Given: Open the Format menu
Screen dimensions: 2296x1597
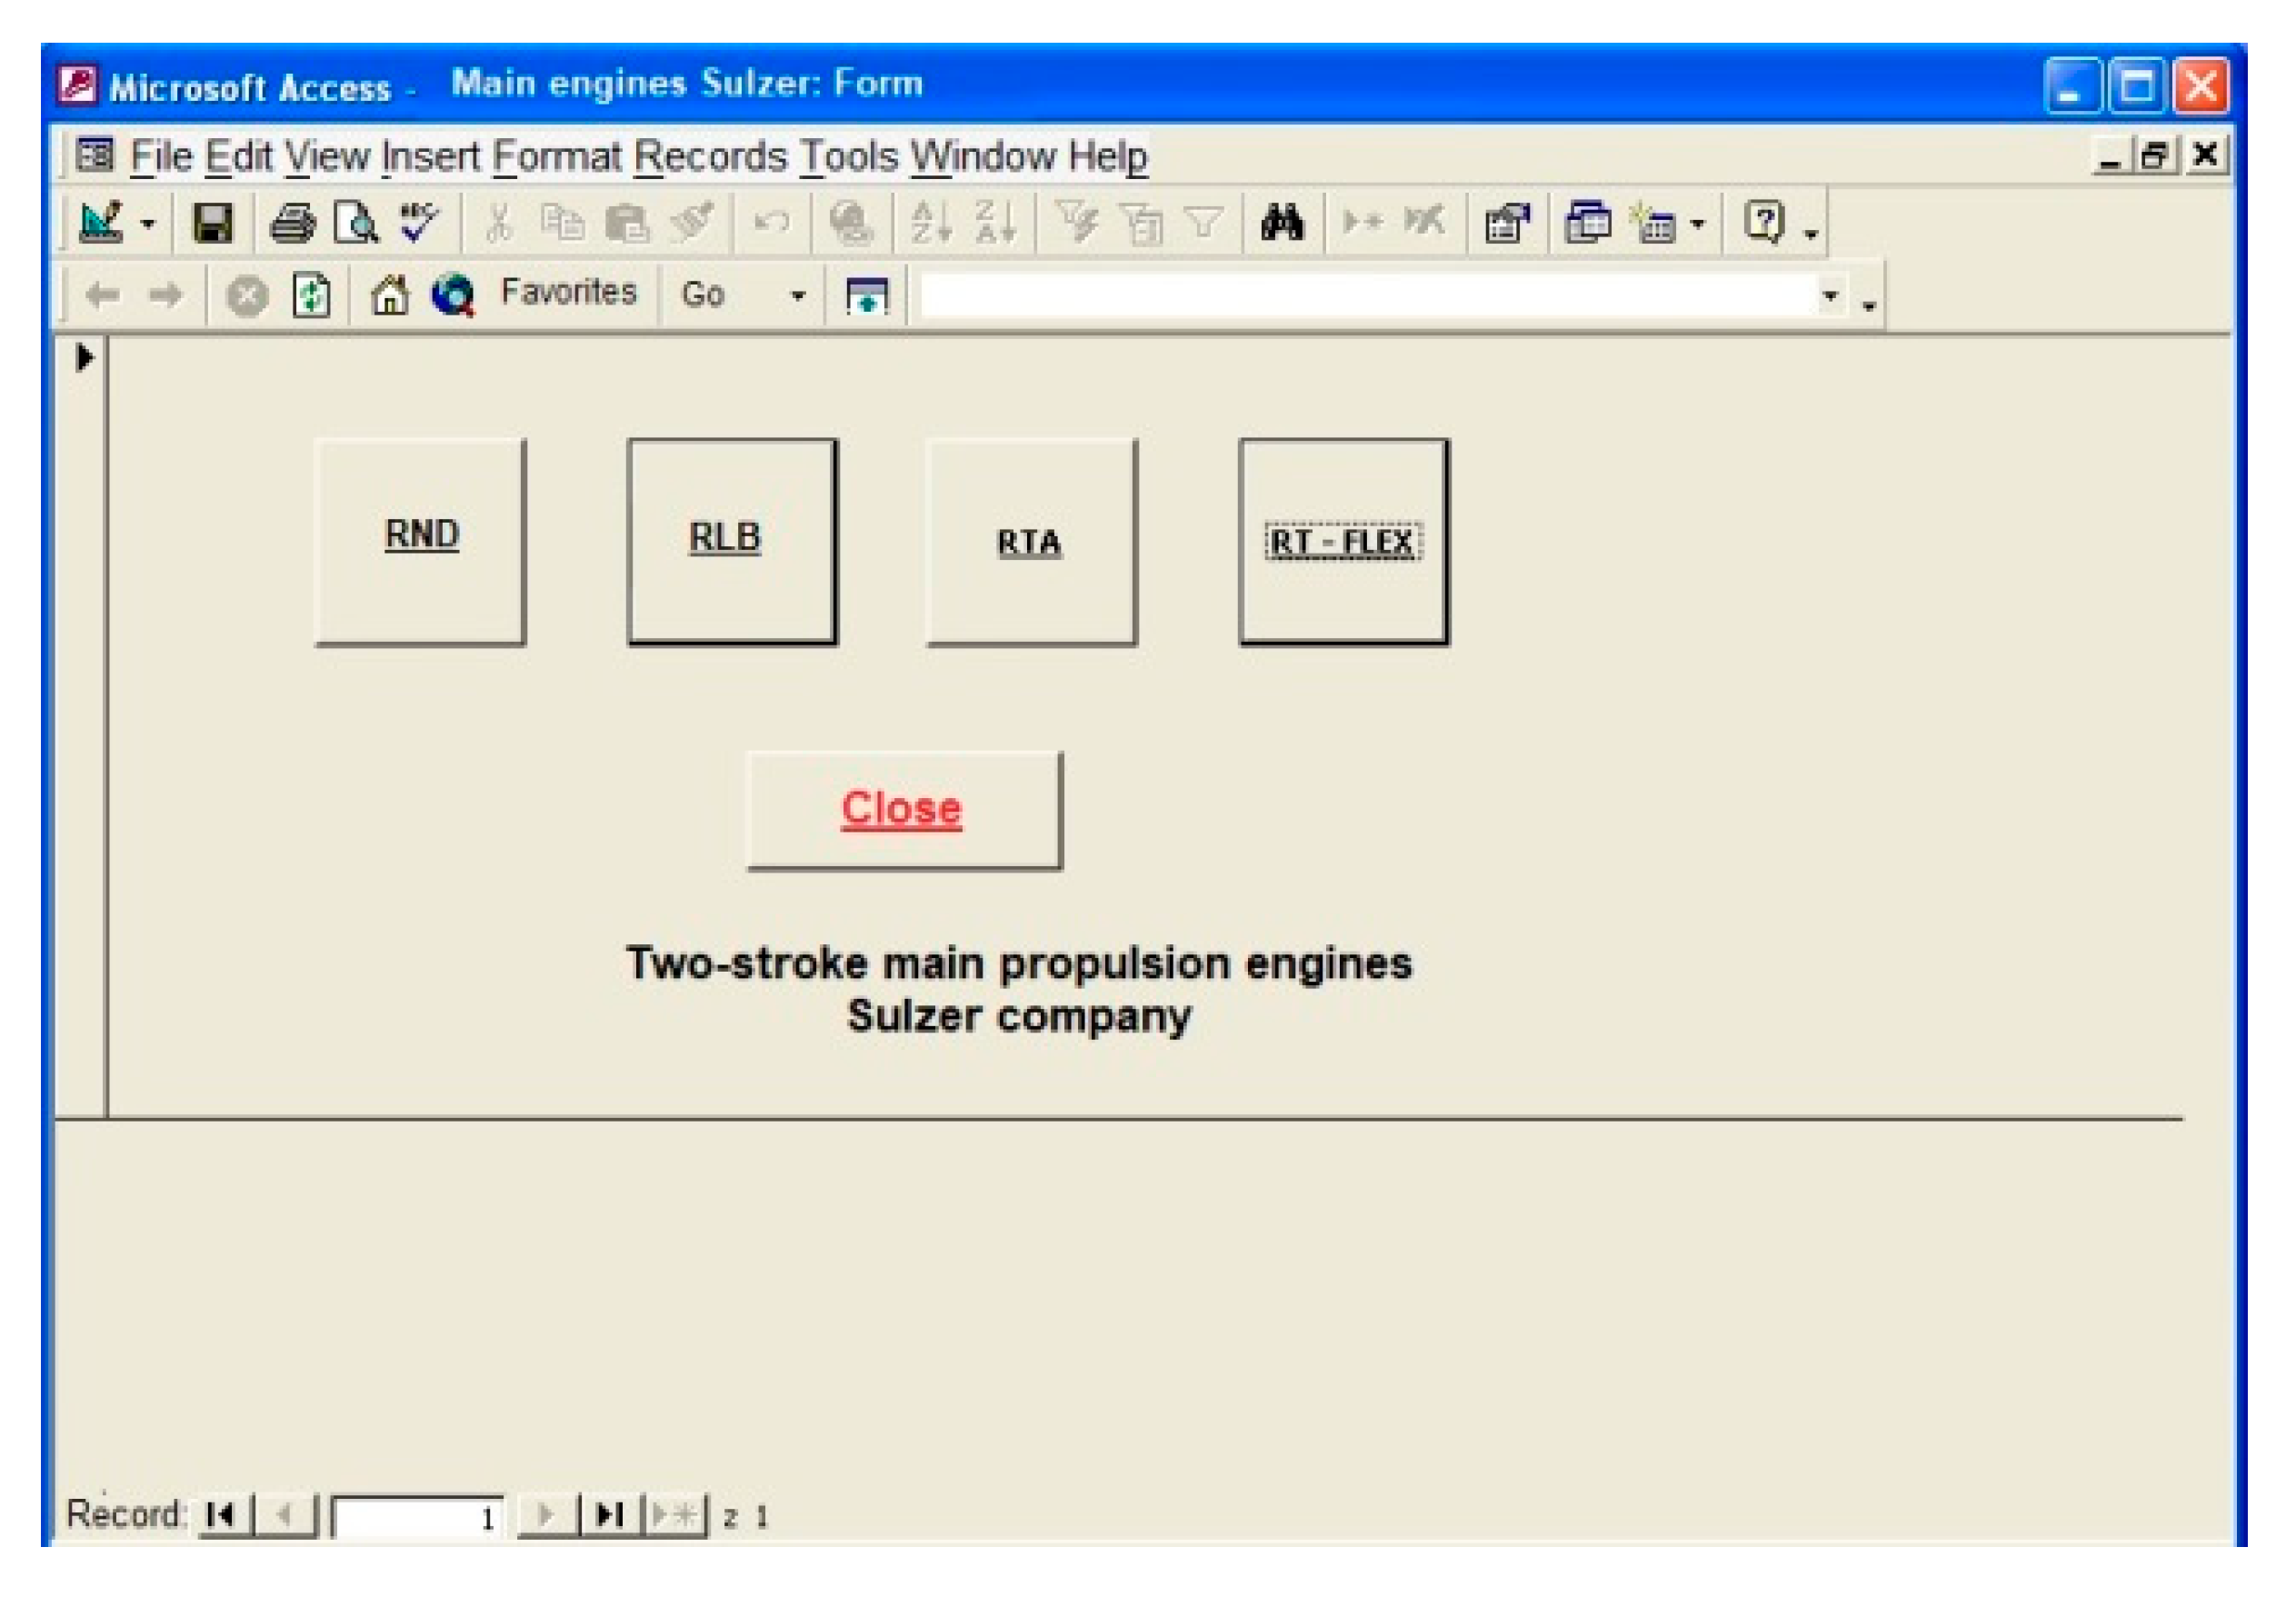Looking at the screenshot, I should pyautogui.click(x=557, y=157).
